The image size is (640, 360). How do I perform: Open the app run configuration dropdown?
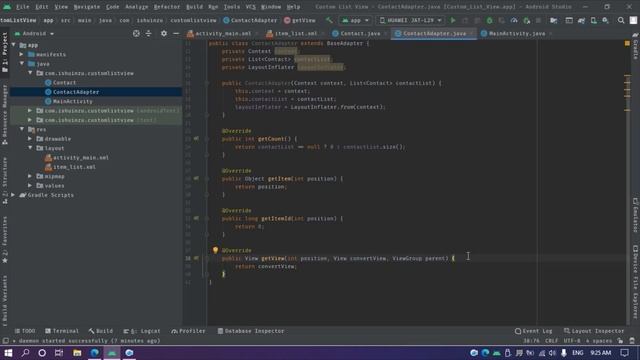pyautogui.click(x=356, y=20)
